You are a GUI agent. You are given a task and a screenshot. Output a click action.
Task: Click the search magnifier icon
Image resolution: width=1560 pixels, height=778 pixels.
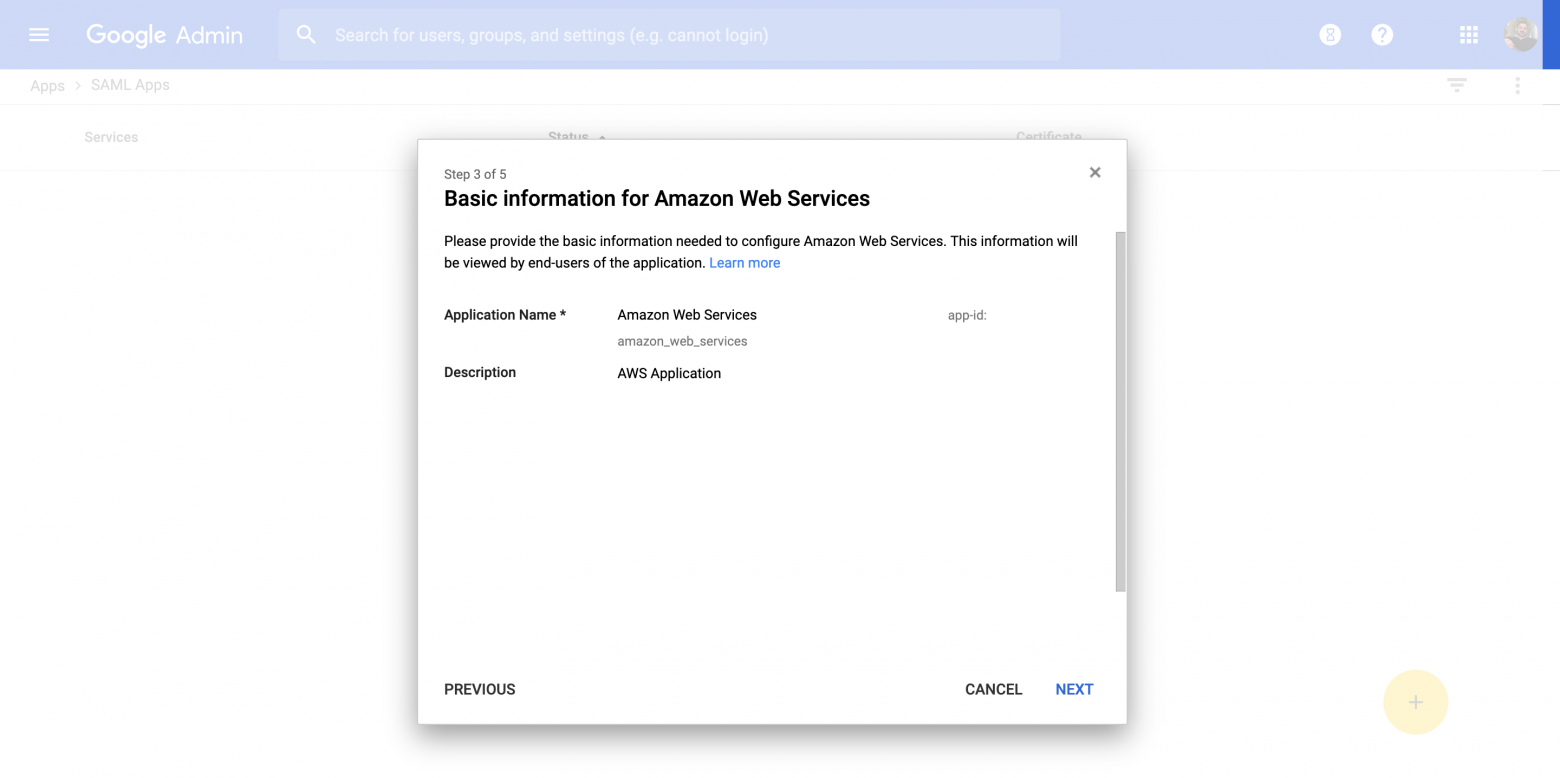306,35
